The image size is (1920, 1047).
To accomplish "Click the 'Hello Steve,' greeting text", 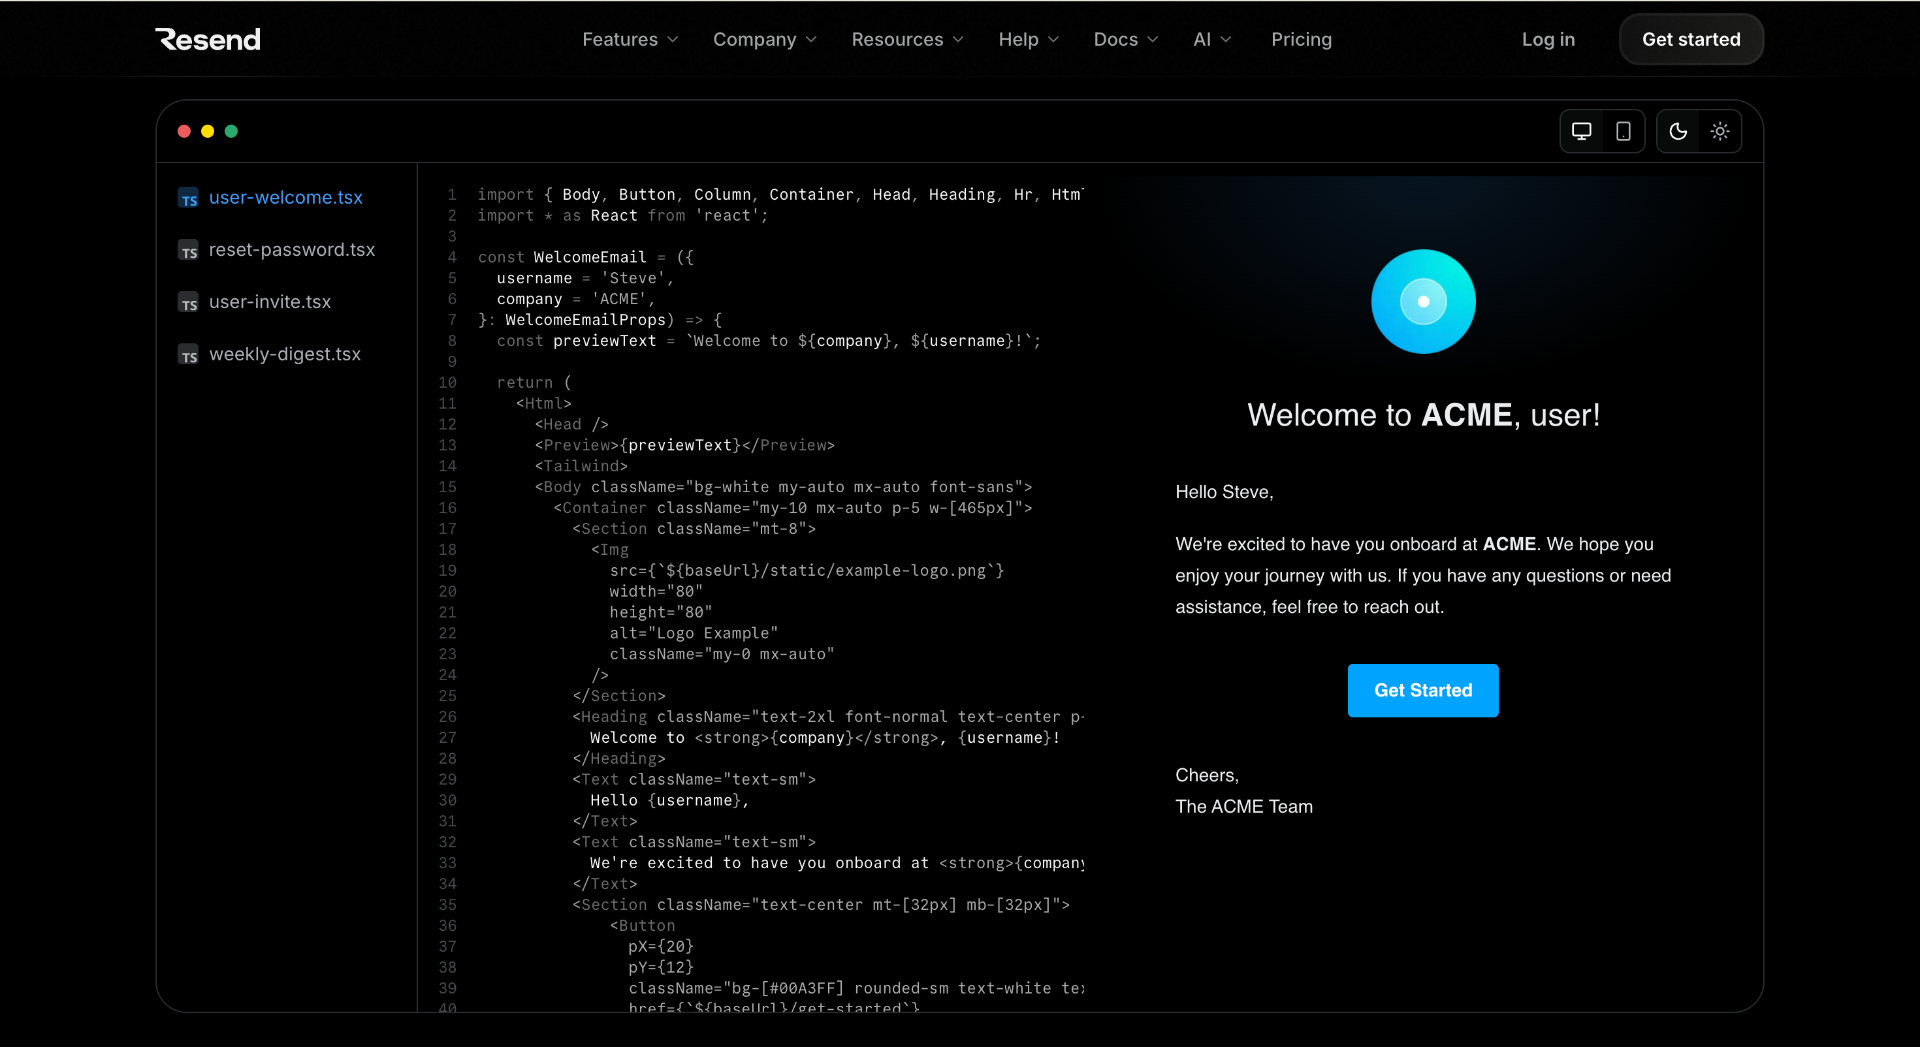I will point(1224,492).
